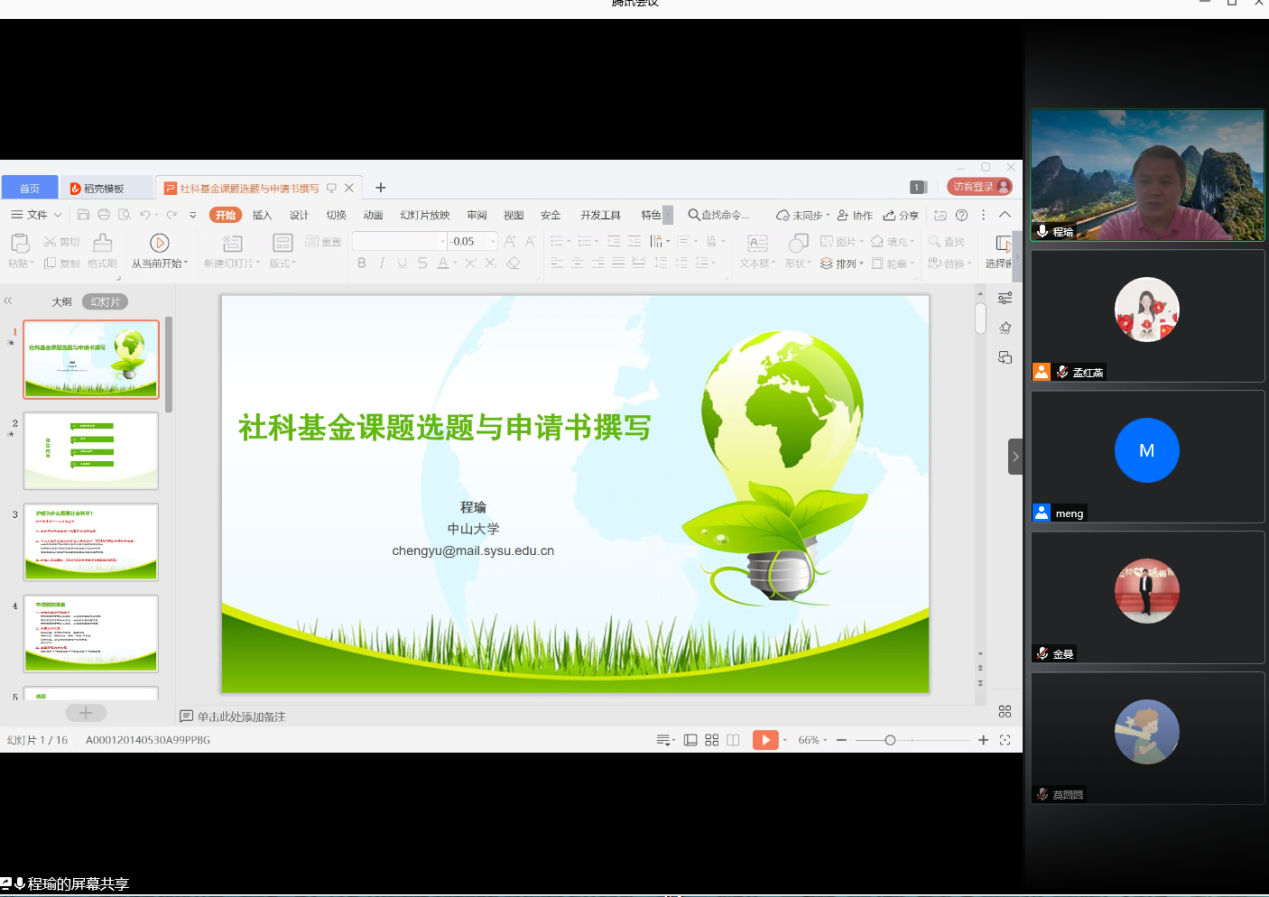Click the zoom slider handle
This screenshot has height=897, width=1269.
(x=890, y=740)
